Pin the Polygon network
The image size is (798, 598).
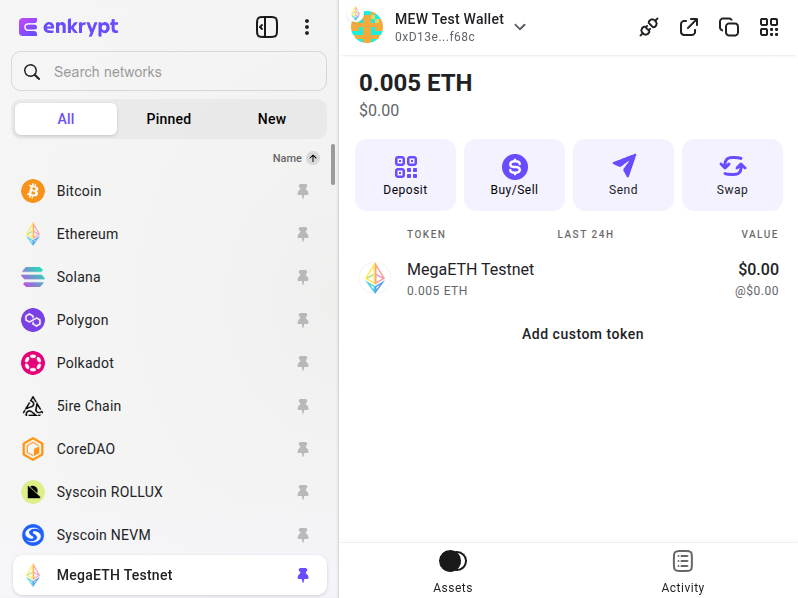tap(303, 320)
